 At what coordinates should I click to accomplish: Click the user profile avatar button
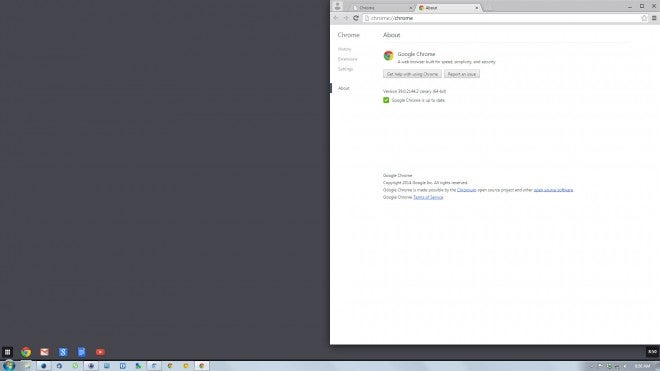click(x=337, y=6)
